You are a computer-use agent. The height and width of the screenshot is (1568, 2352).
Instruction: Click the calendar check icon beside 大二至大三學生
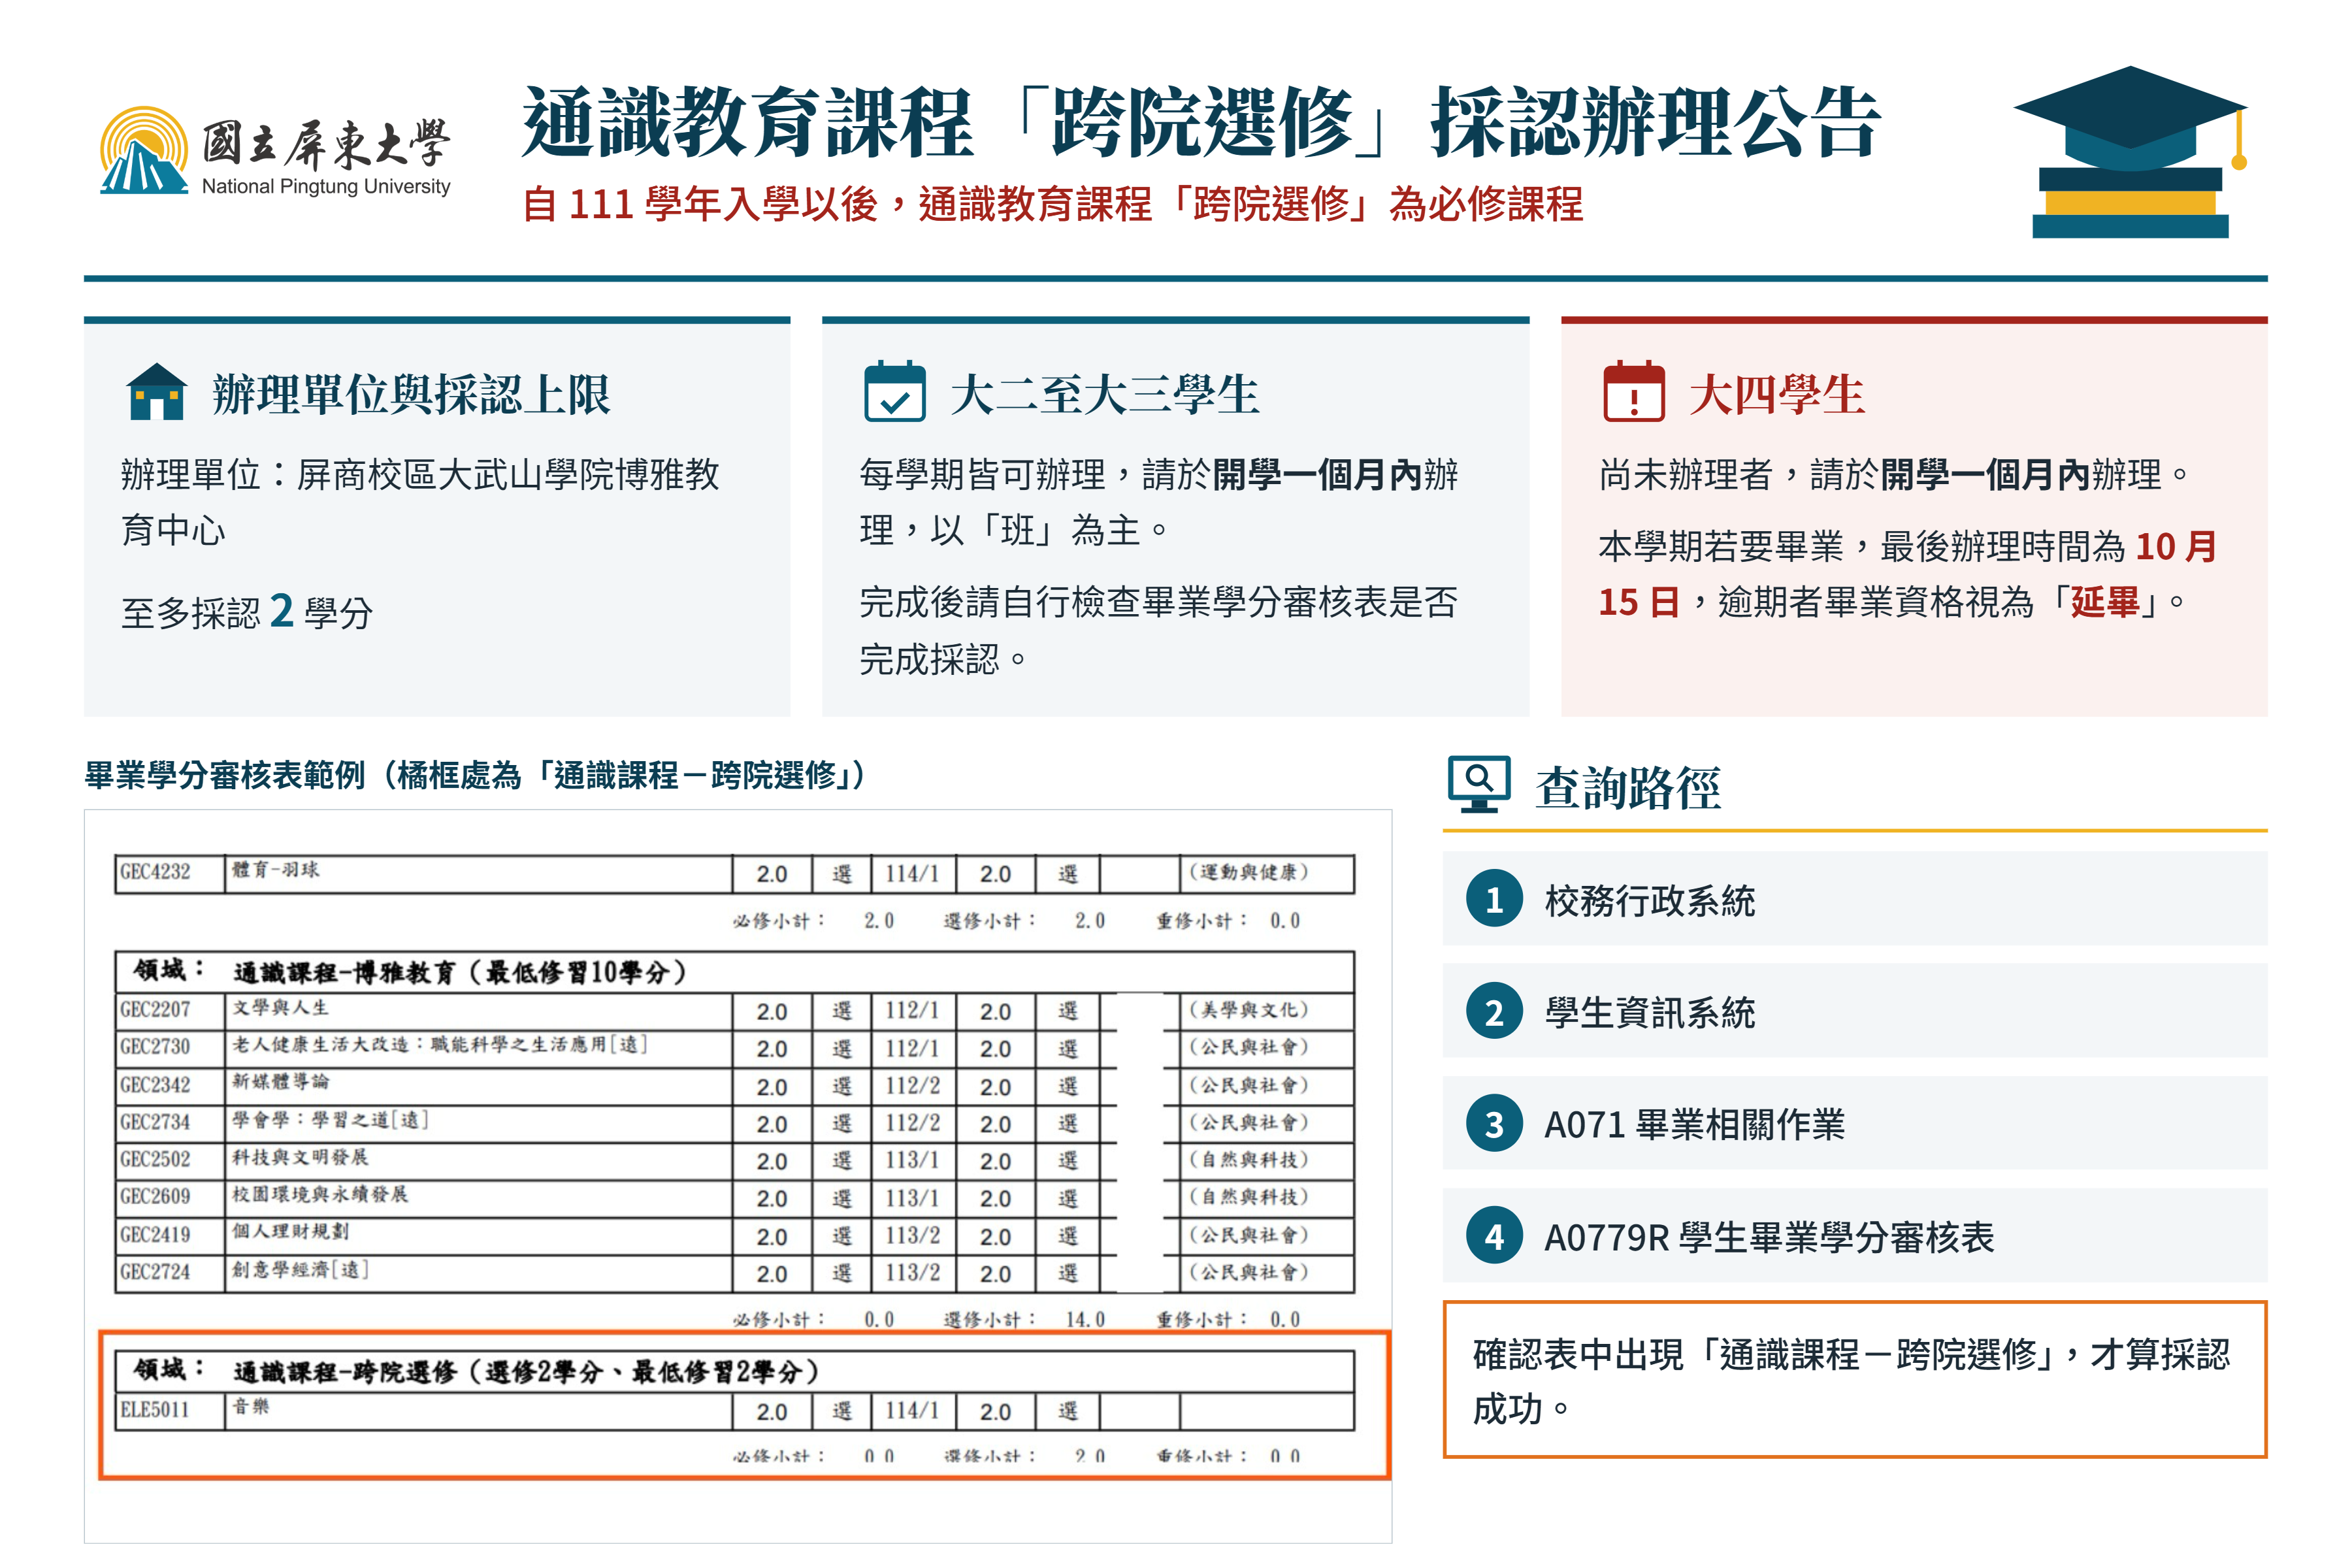[x=895, y=391]
